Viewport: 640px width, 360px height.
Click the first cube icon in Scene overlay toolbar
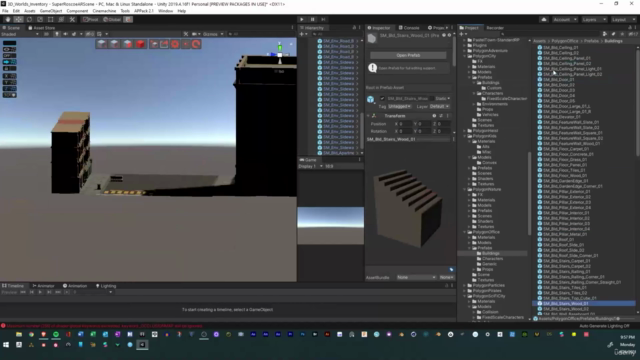click(102, 44)
